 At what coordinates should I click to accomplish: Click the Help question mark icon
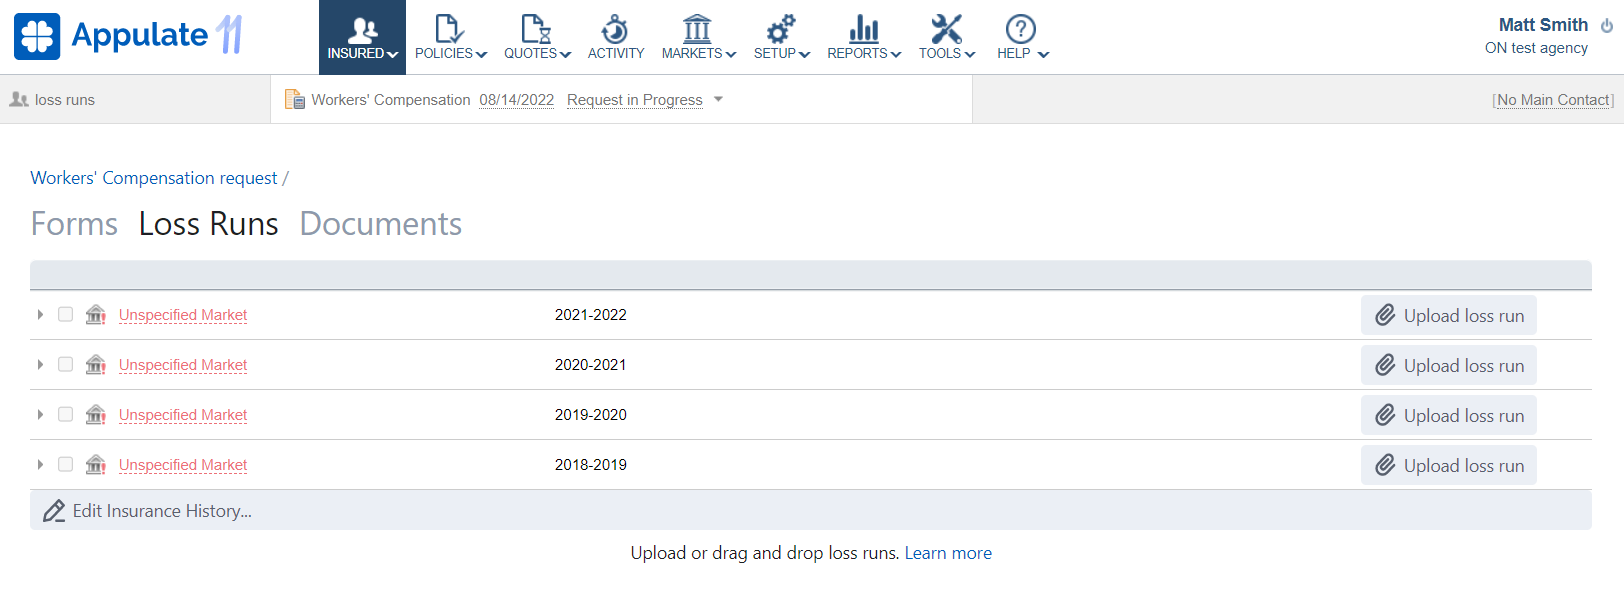click(x=1020, y=29)
